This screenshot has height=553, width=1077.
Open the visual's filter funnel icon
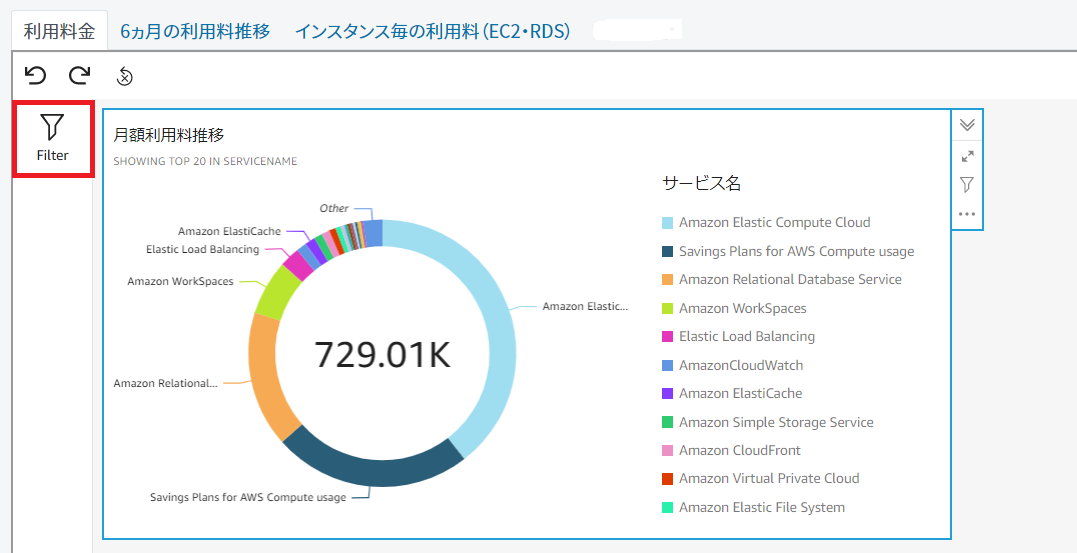click(967, 184)
